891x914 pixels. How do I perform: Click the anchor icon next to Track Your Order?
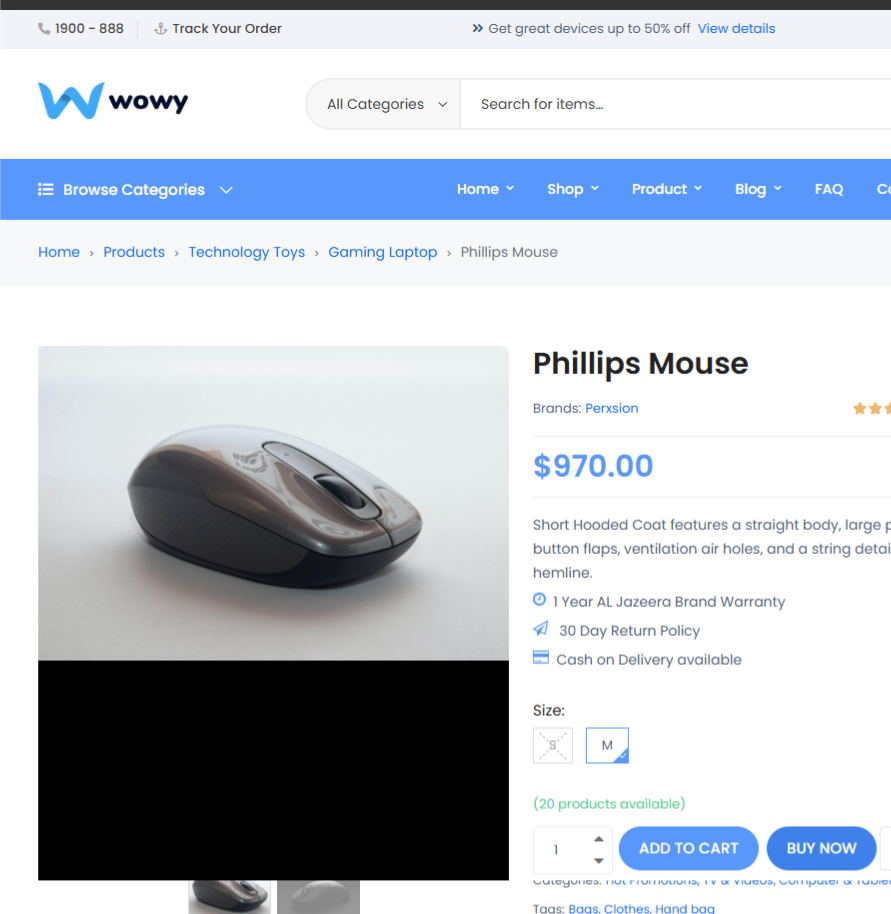pyautogui.click(x=160, y=29)
